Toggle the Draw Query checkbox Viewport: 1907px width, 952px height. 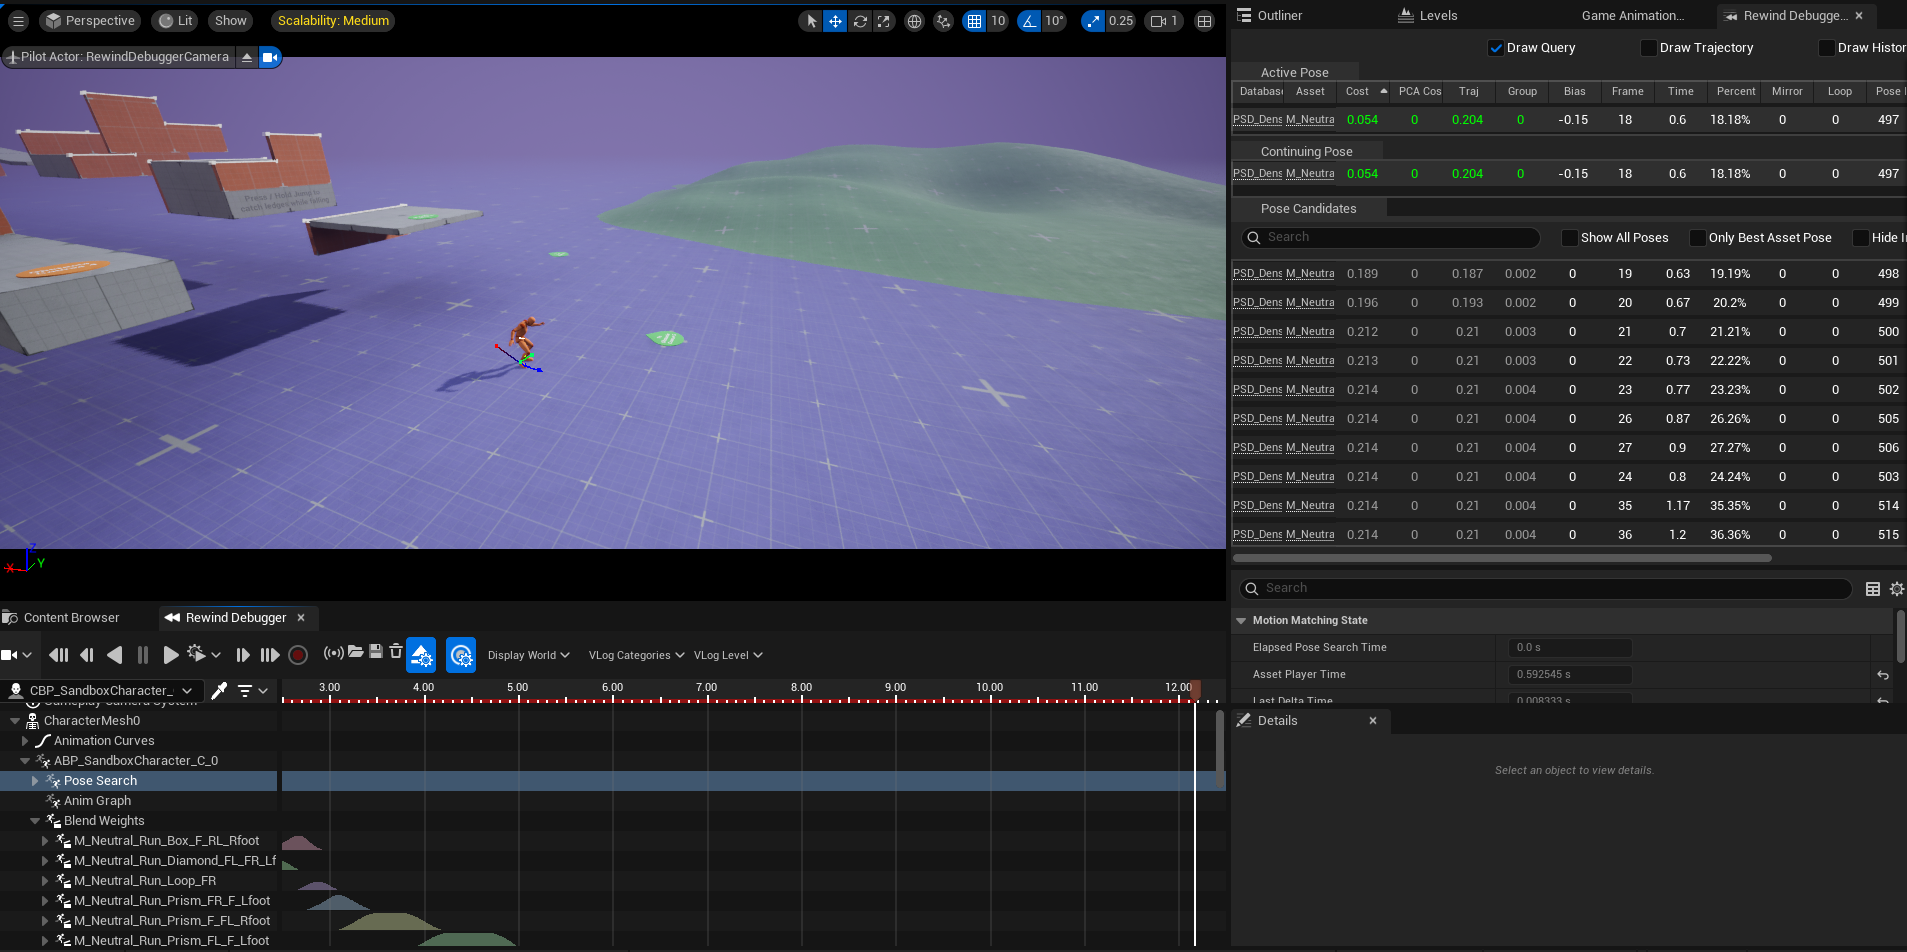click(1496, 48)
